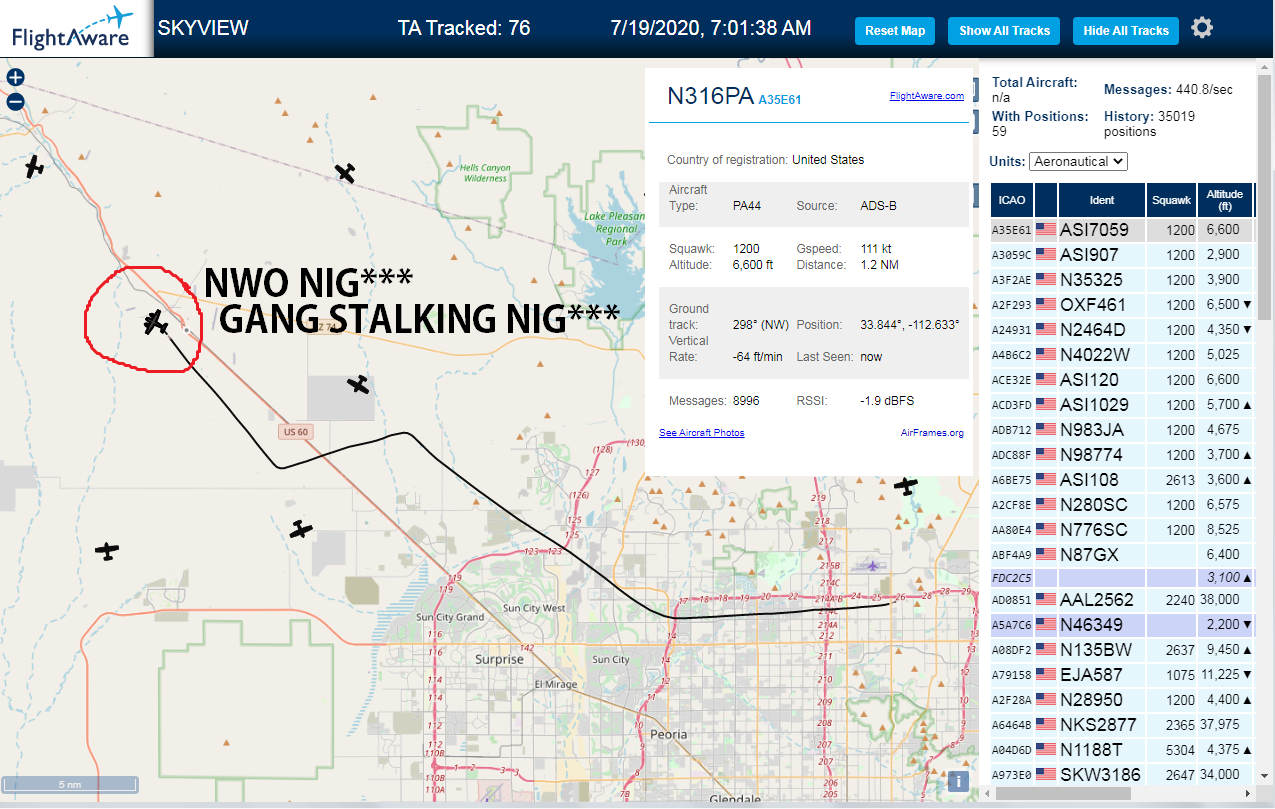
Task: Open the FlightAware.com link
Action: pos(926,96)
